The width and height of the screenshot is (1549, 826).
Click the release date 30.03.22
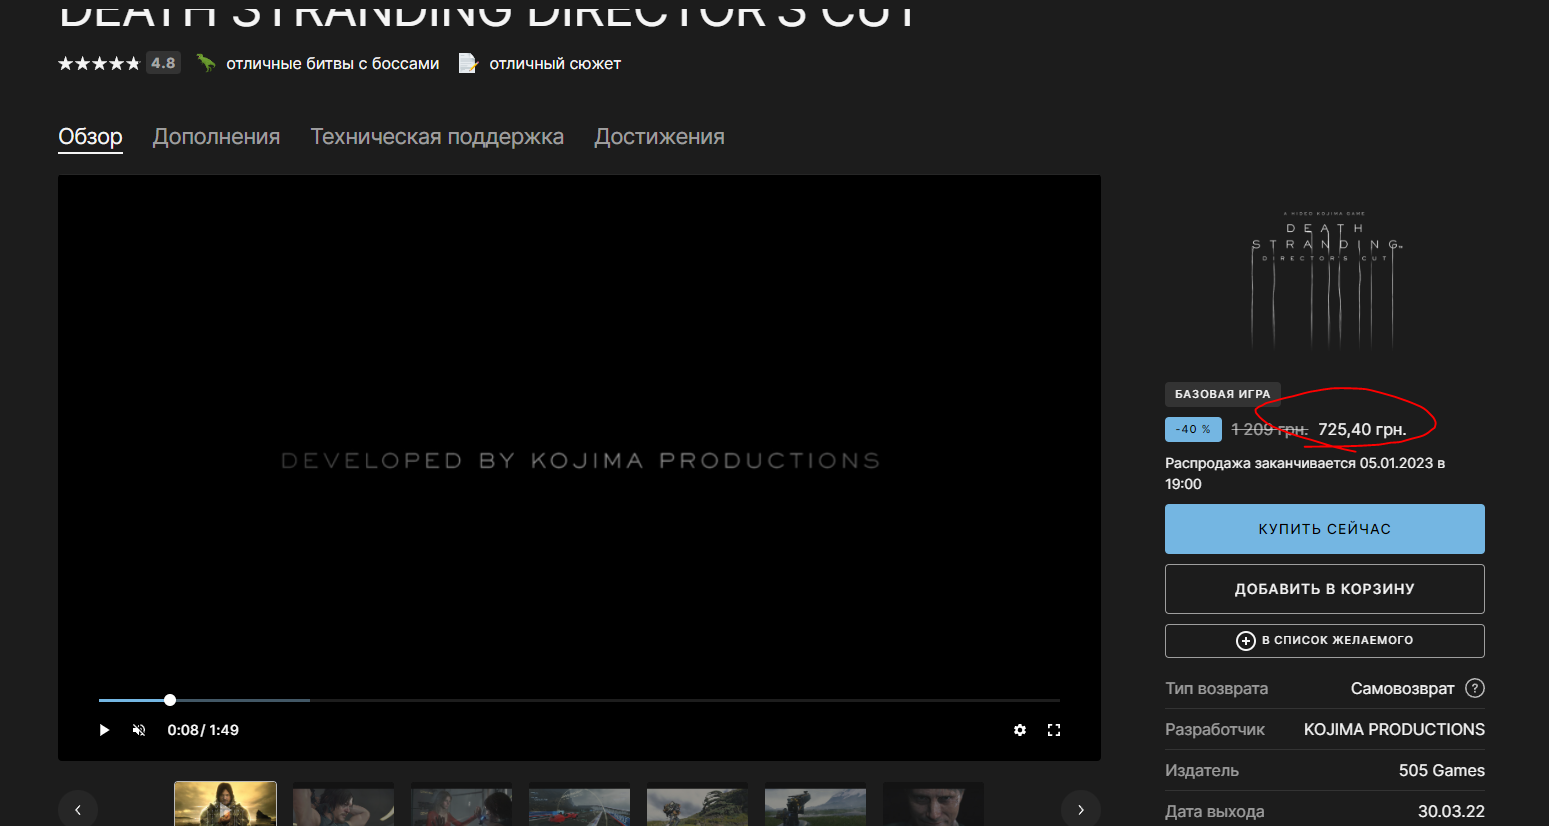coord(1451,812)
